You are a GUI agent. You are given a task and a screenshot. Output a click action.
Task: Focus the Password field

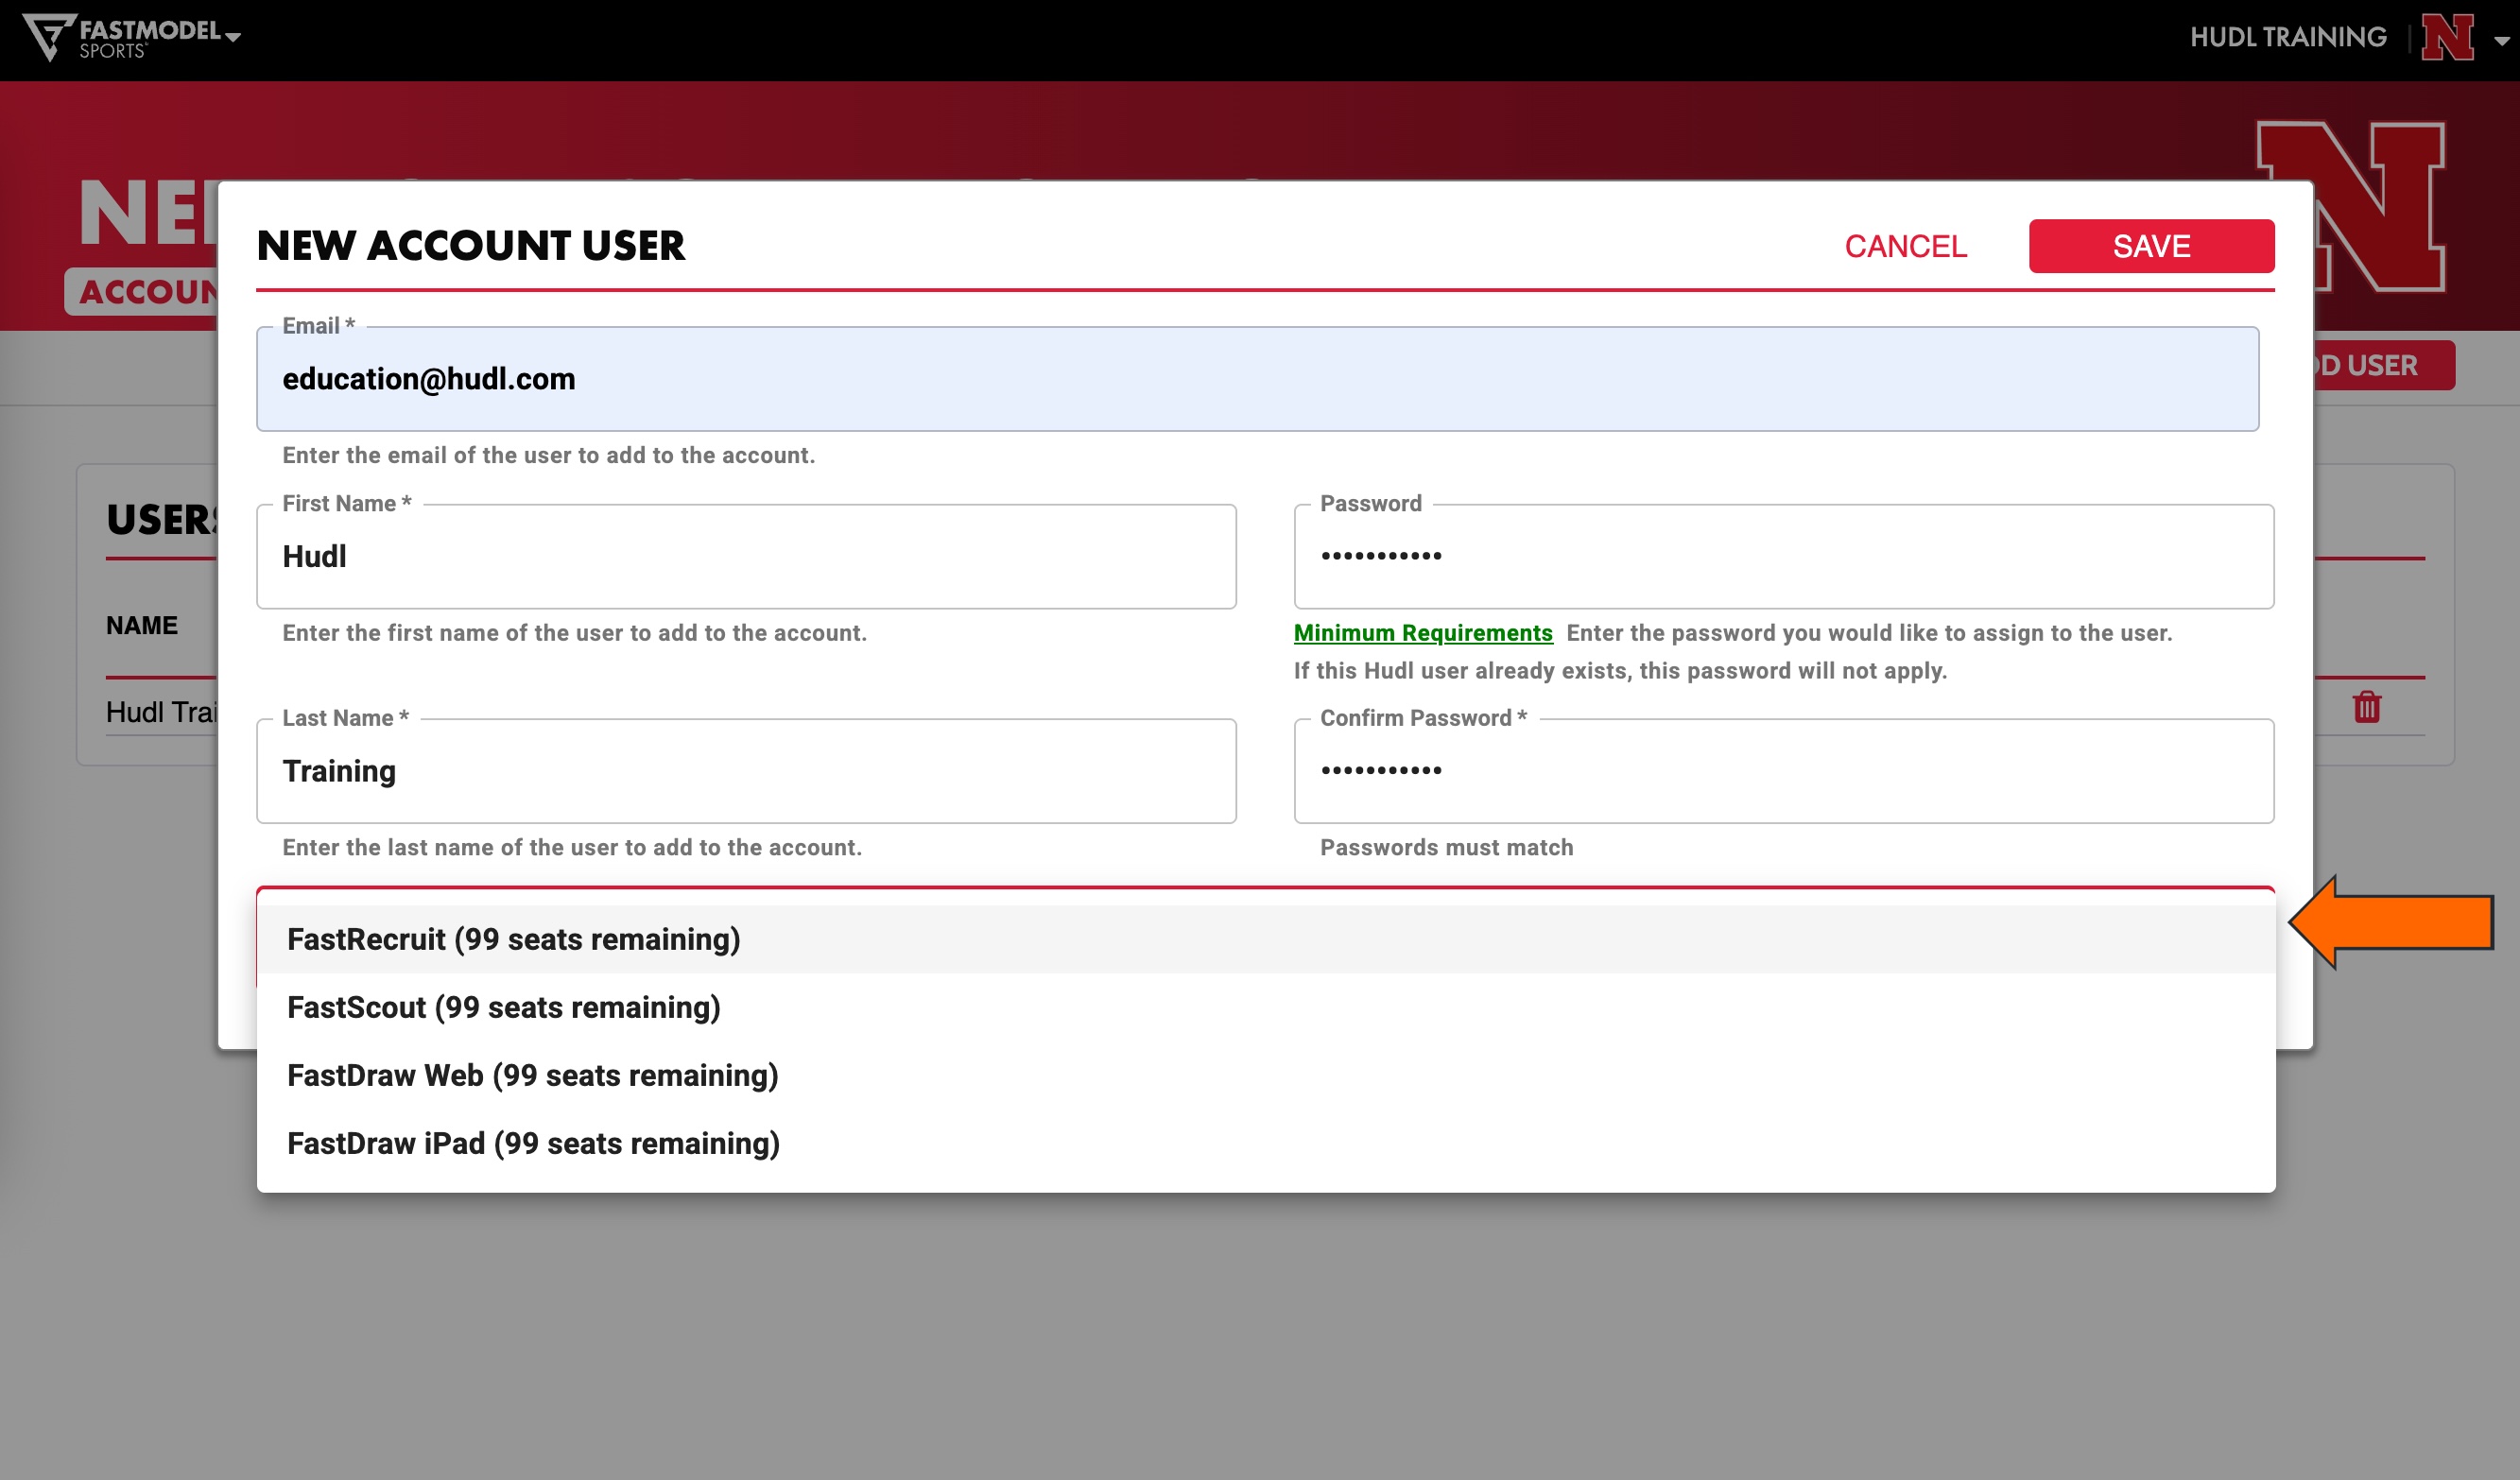(x=1784, y=556)
